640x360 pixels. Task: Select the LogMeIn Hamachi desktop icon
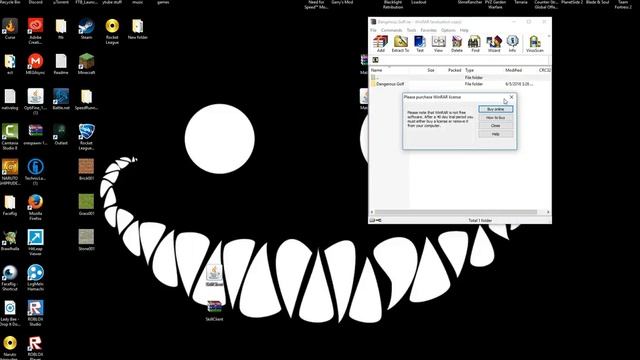tap(36, 278)
